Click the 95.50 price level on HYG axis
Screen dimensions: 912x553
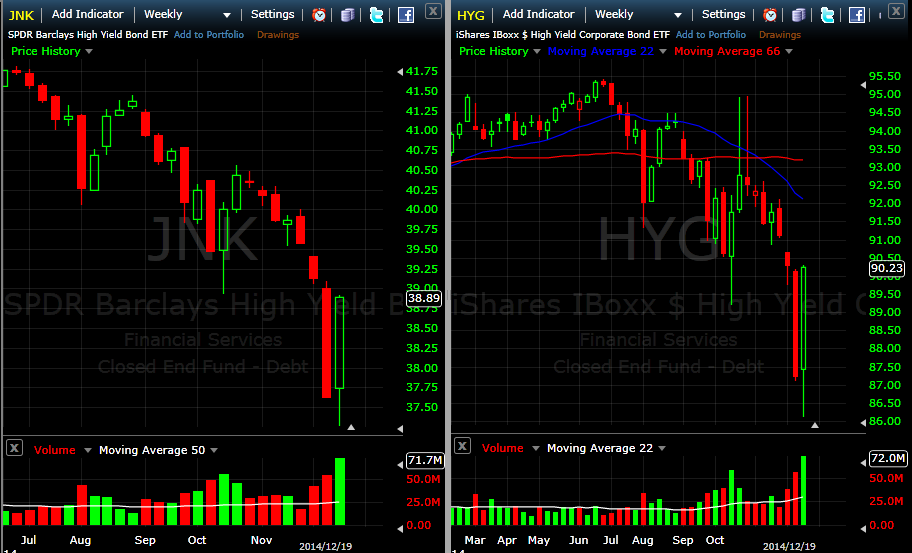coord(885,76)
